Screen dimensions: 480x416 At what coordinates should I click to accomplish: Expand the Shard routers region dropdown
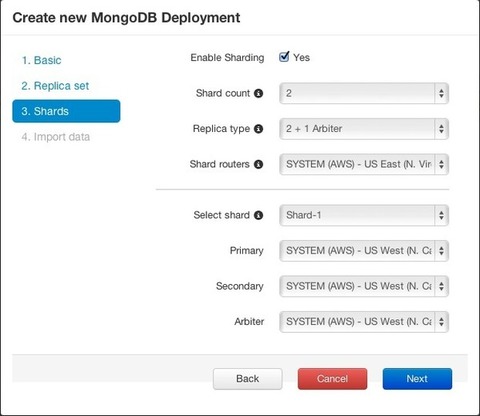364,164
